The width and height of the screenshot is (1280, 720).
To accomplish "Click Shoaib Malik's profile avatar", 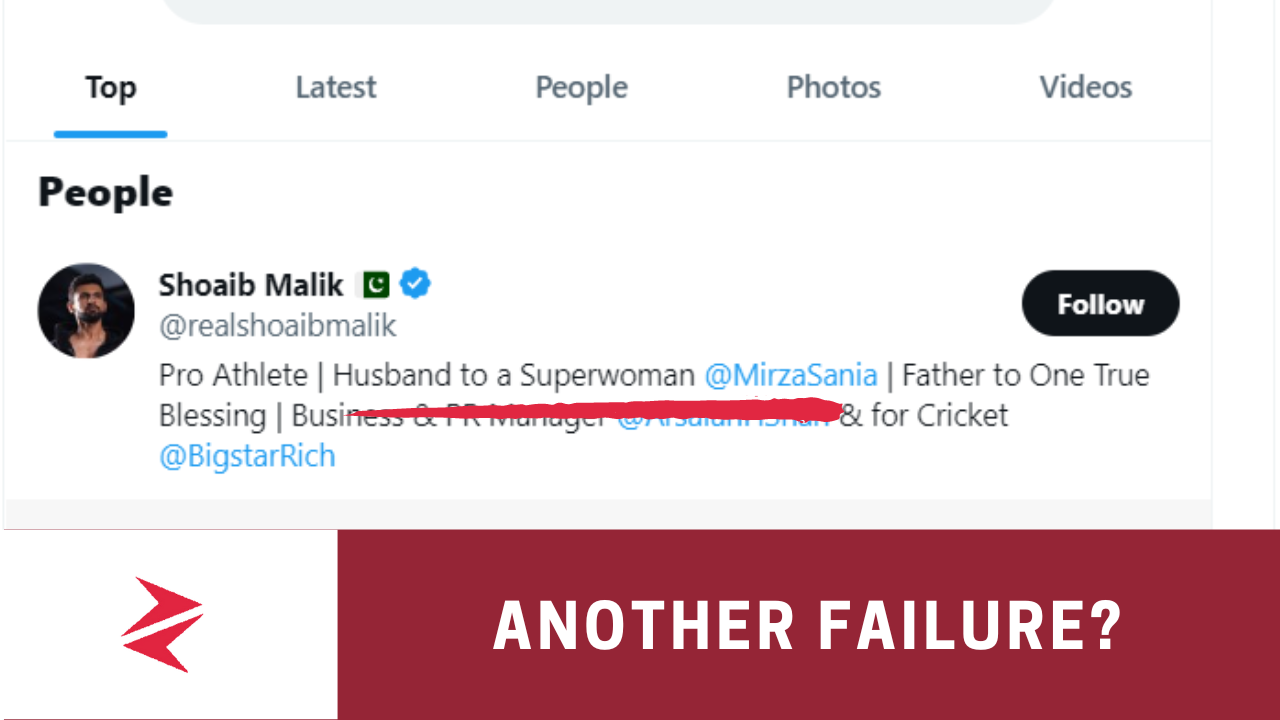I will [86, 311].
